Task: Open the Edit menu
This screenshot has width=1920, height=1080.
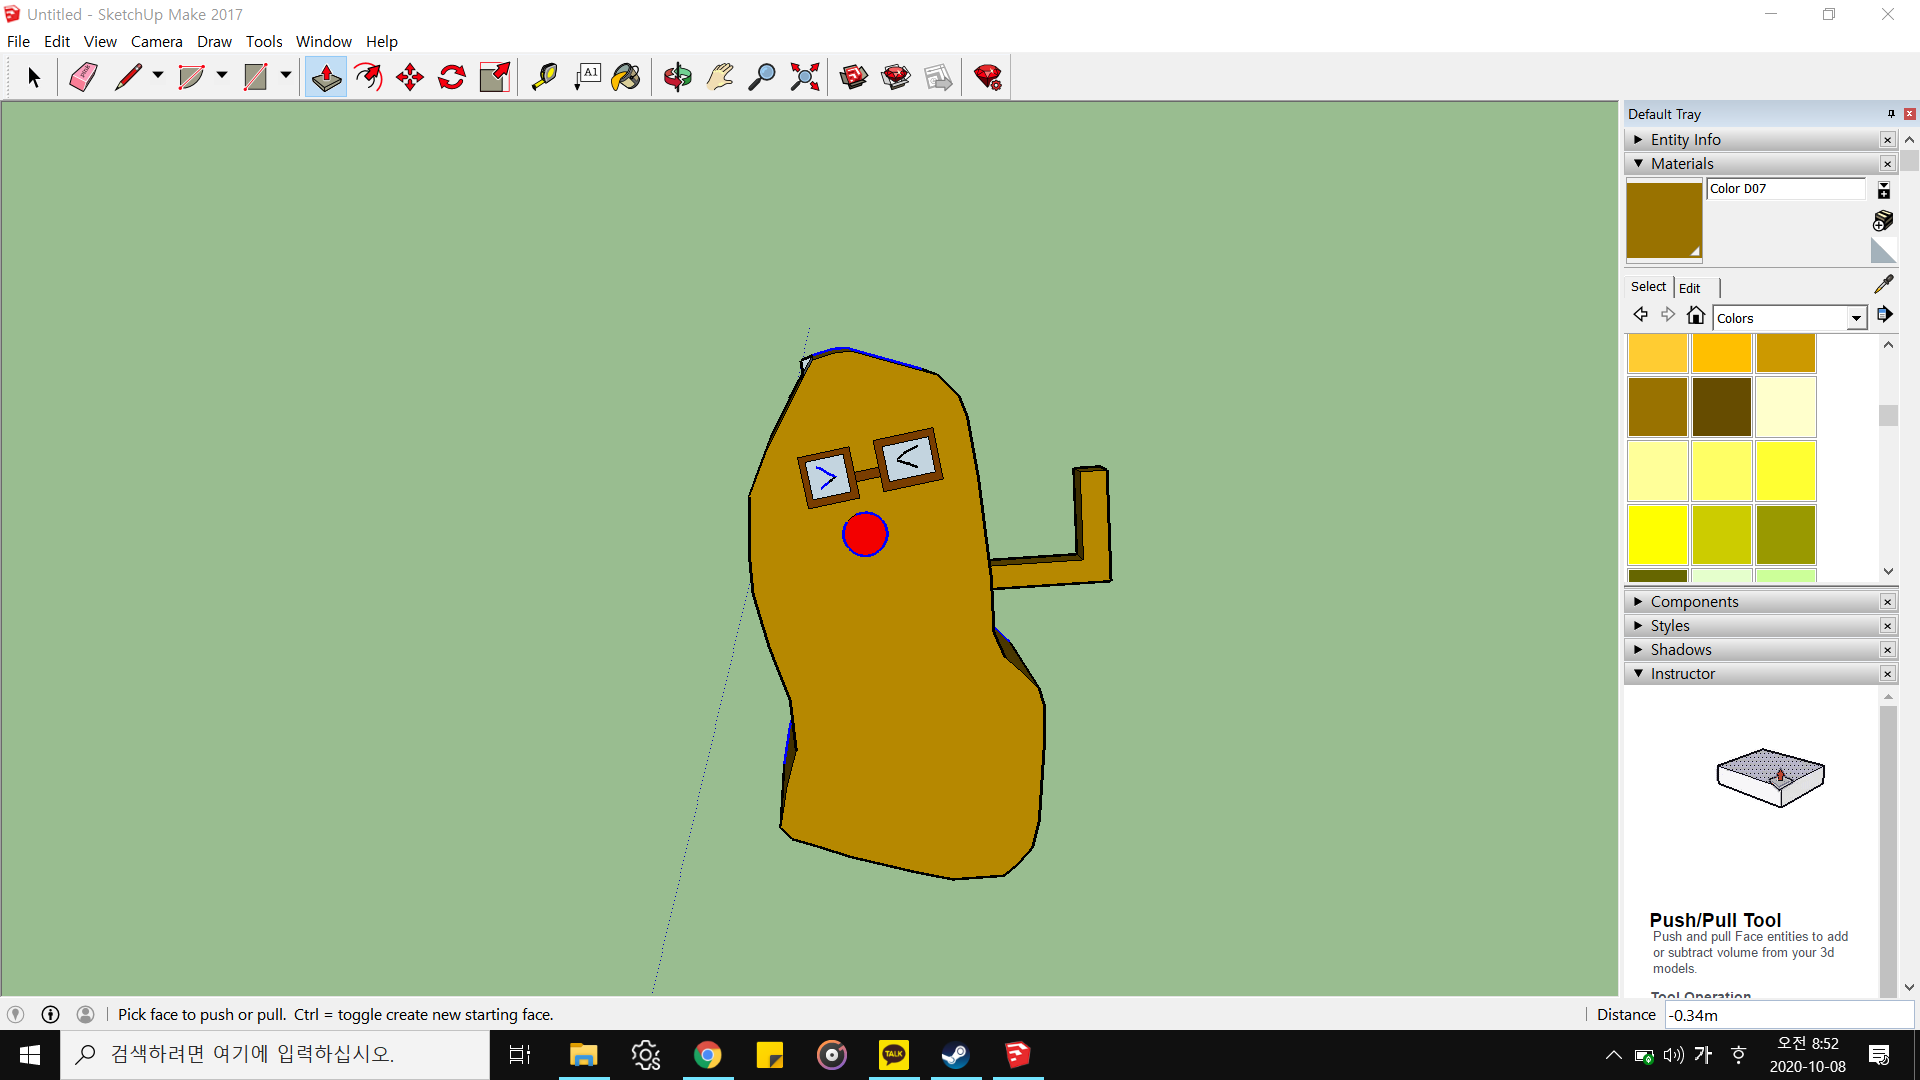Action: click(x=57, y=41)
